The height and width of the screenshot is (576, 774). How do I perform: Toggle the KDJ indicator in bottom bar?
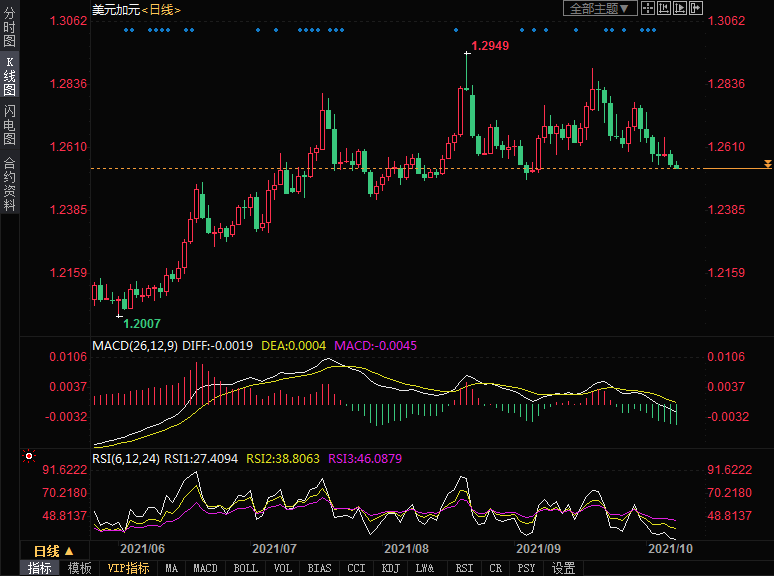(390, 568)
